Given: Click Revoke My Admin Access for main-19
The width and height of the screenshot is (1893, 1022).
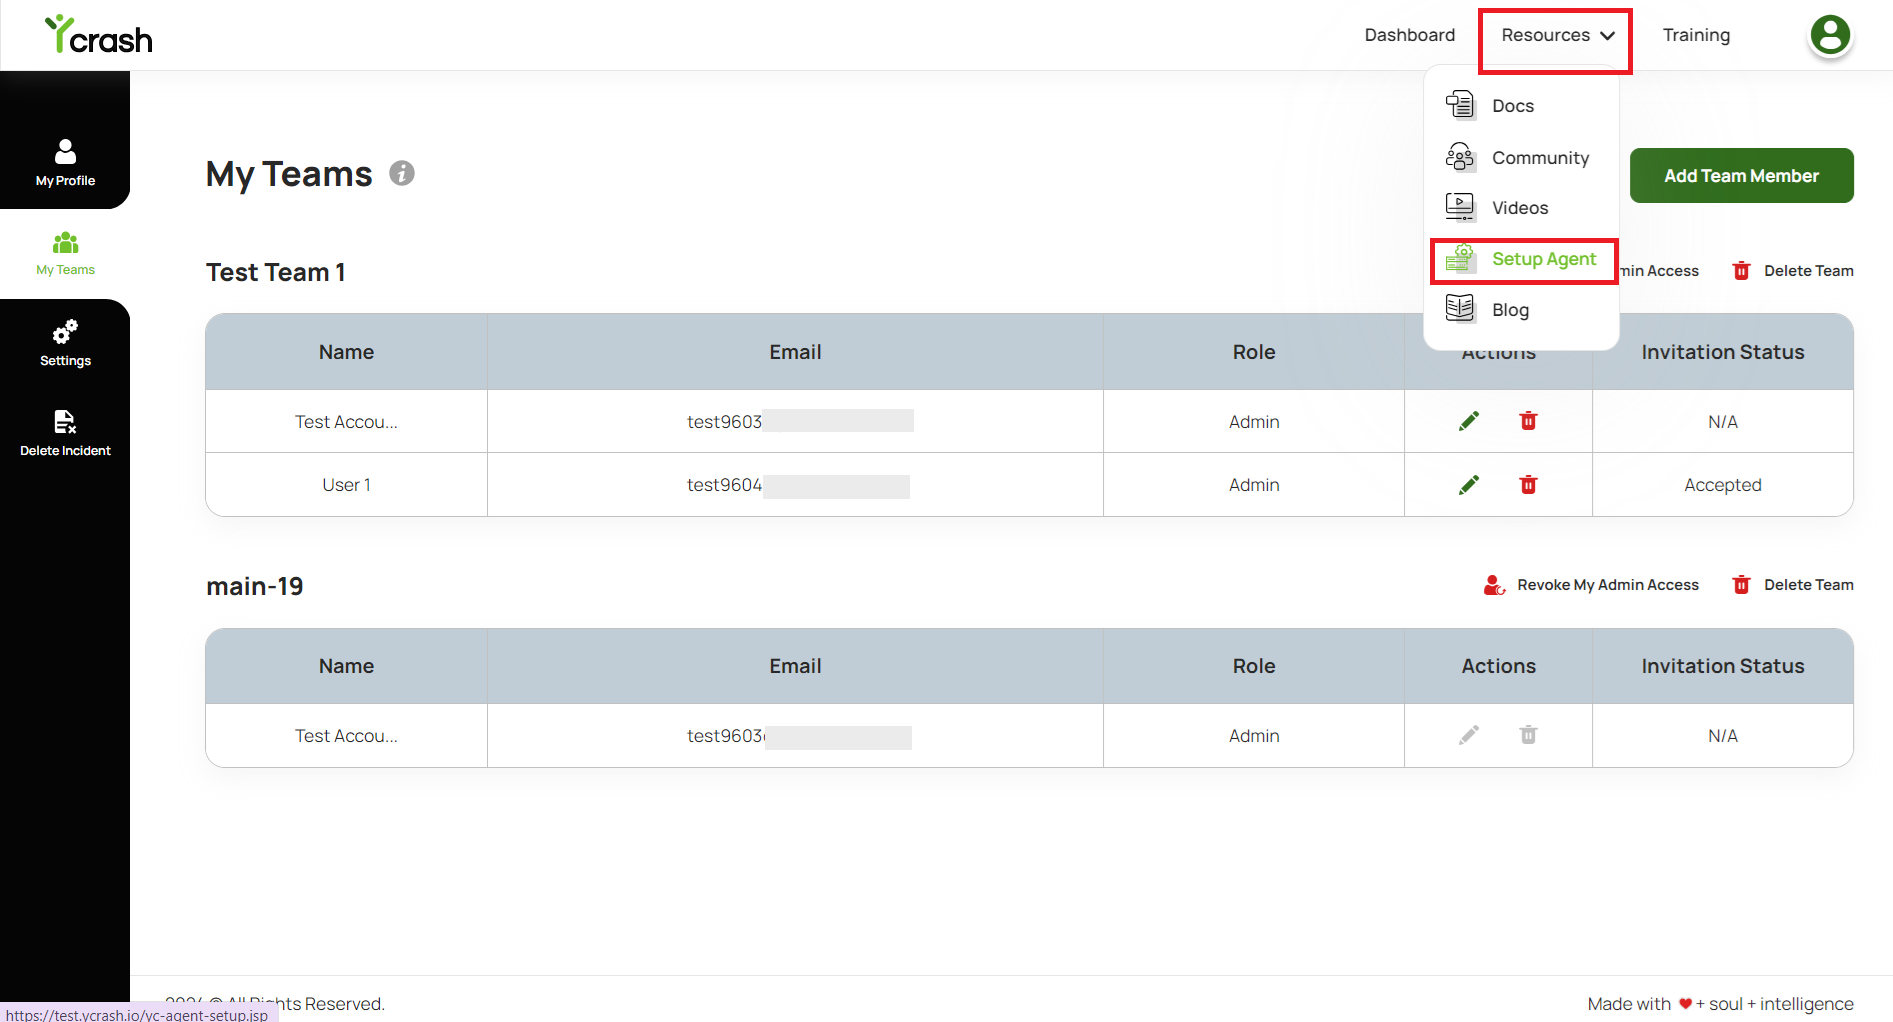Looking at the screenshot, I should pos(1607,584).
